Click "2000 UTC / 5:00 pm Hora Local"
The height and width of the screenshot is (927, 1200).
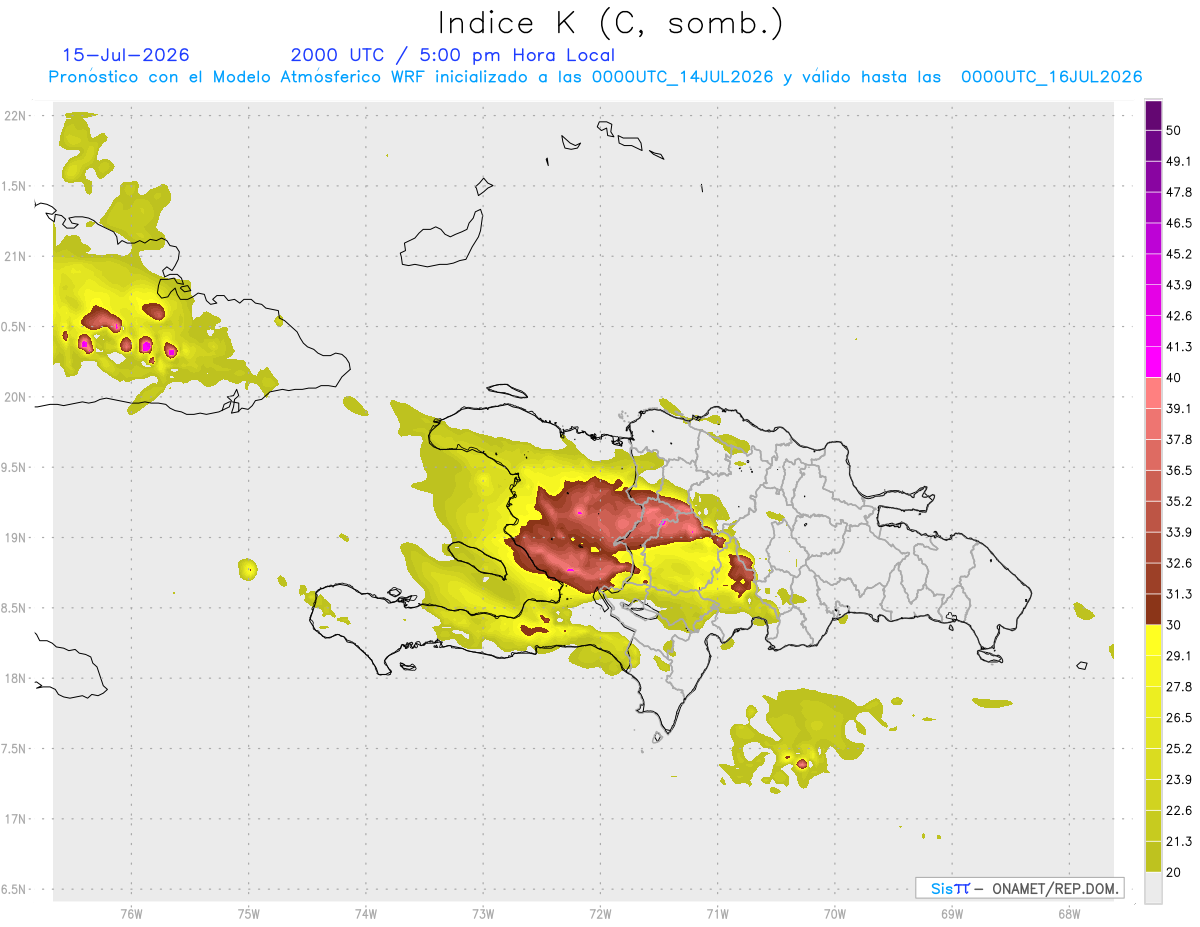point(453,55)
